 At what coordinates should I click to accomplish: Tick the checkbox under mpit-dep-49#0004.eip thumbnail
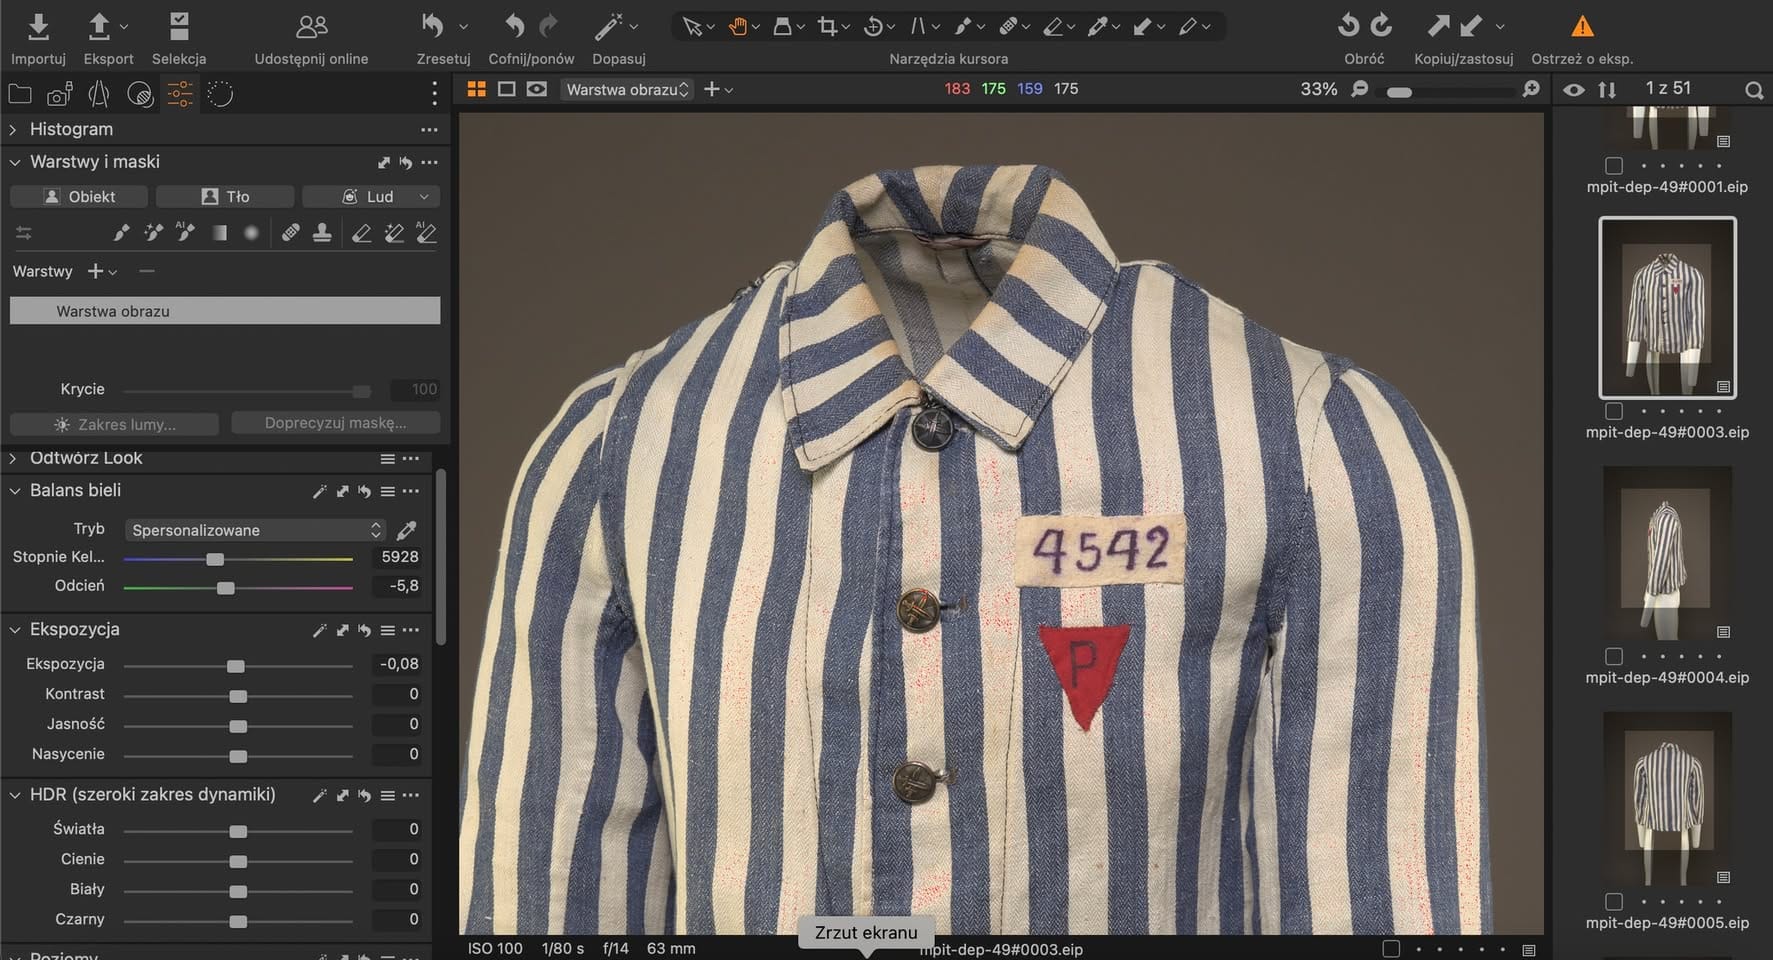1613,656
